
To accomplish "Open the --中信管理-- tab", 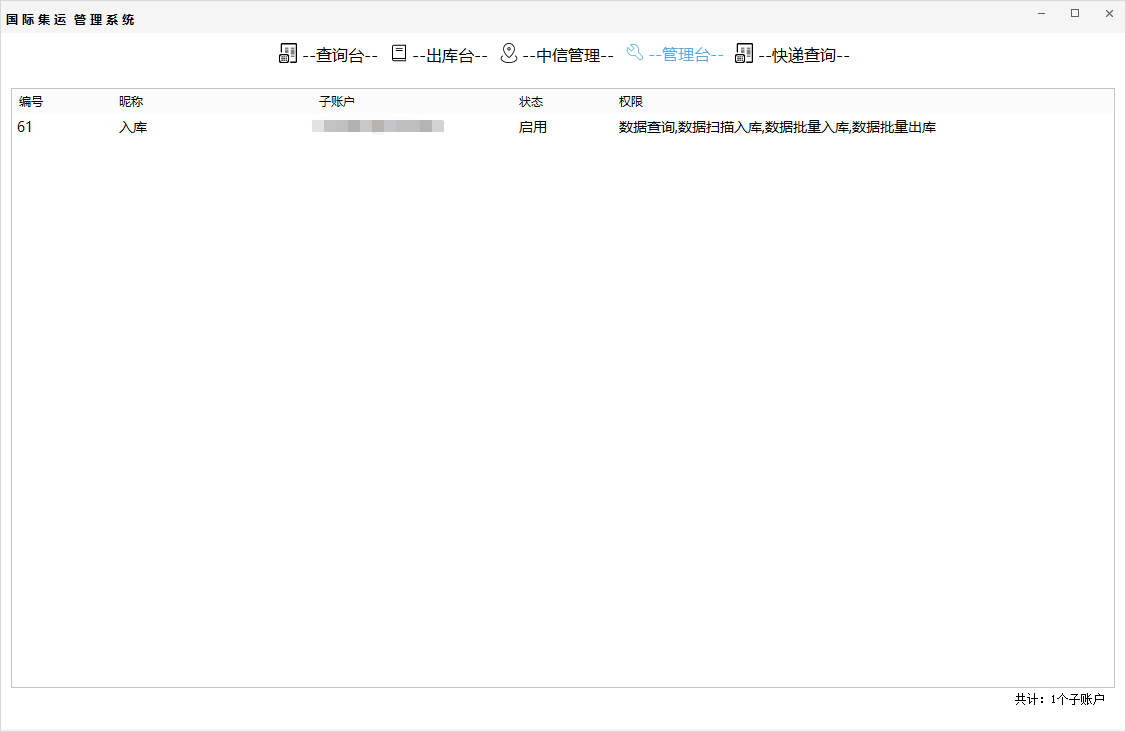I will point(568,55).
